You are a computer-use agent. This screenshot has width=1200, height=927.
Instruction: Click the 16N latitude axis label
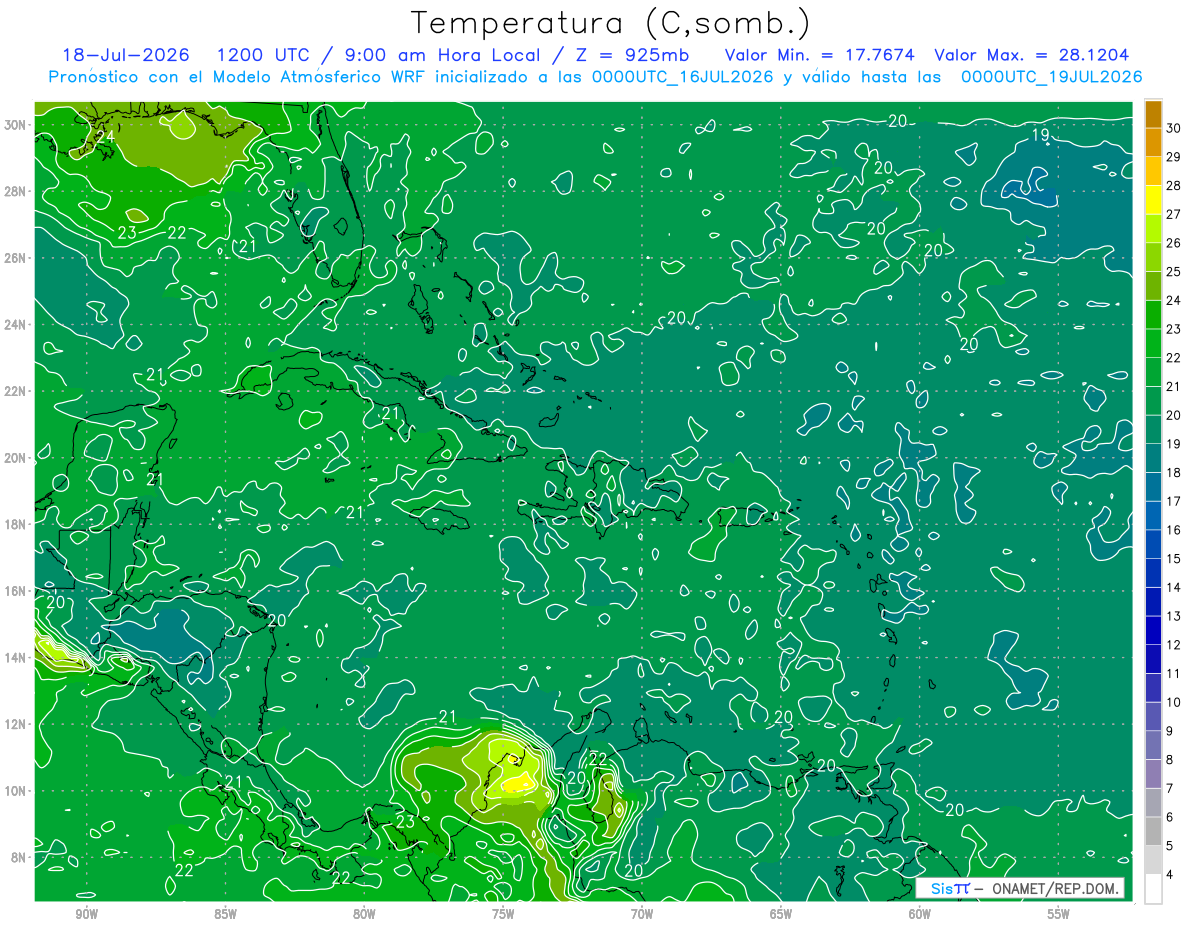pyautogui.click(x=15, y=591)
